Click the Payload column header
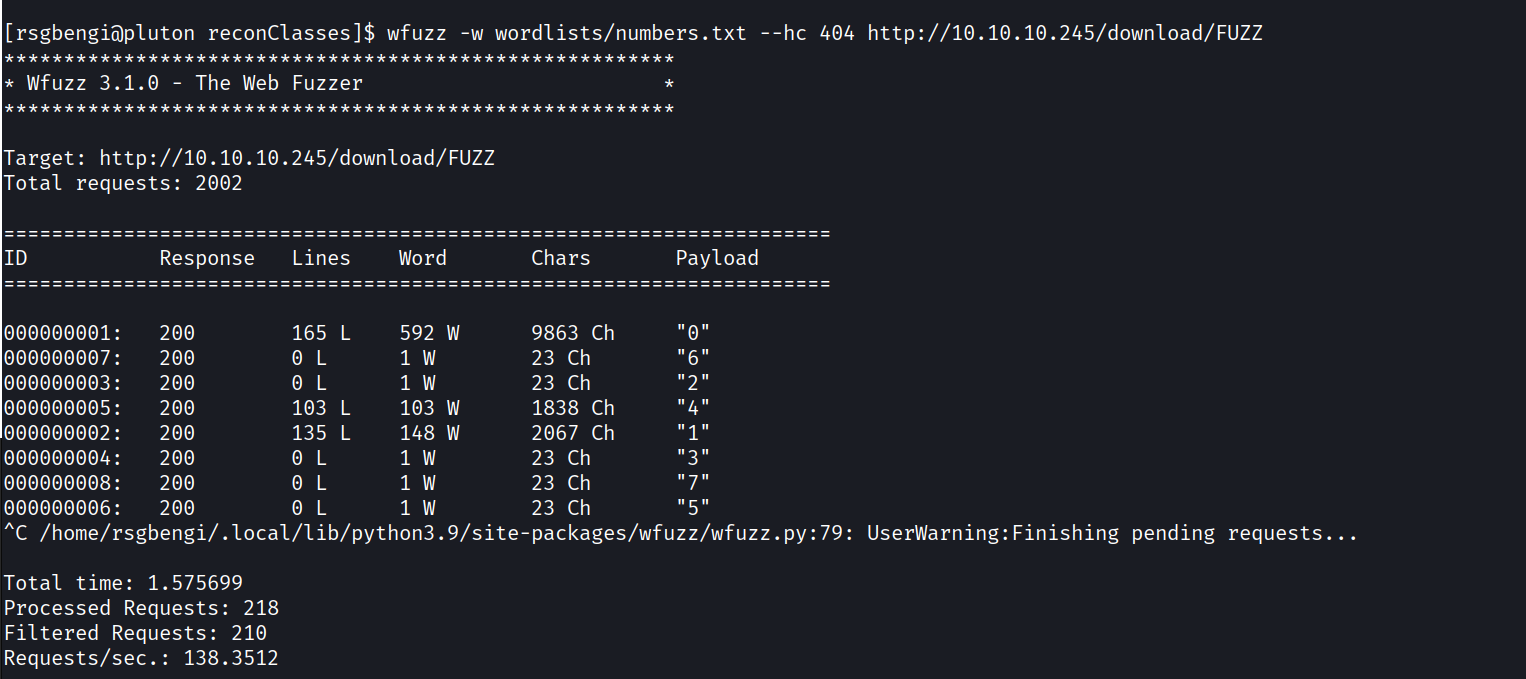Screen dimensions: 1526x679 716,258
